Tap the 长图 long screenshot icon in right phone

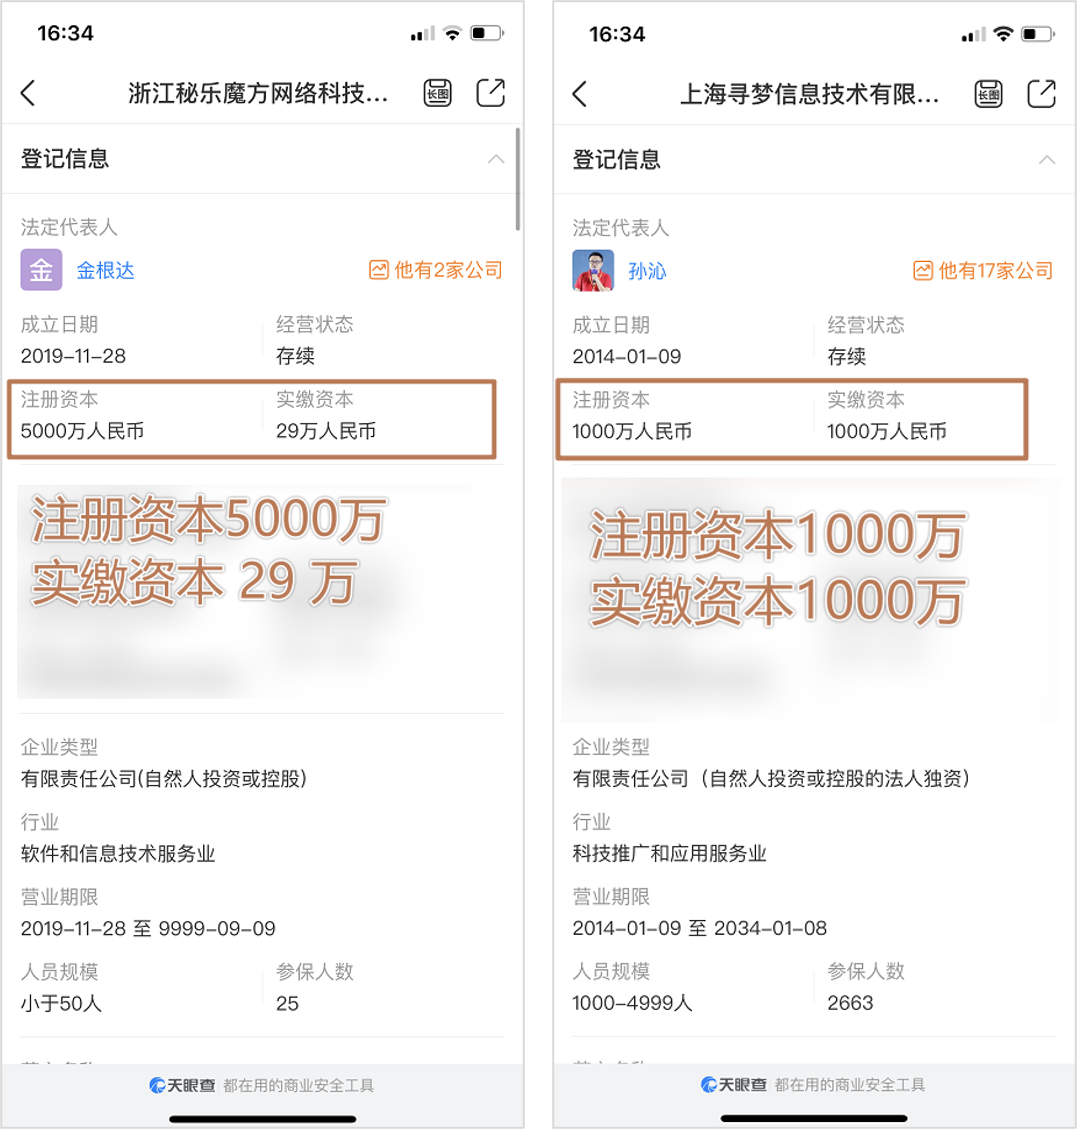[988, 94]
